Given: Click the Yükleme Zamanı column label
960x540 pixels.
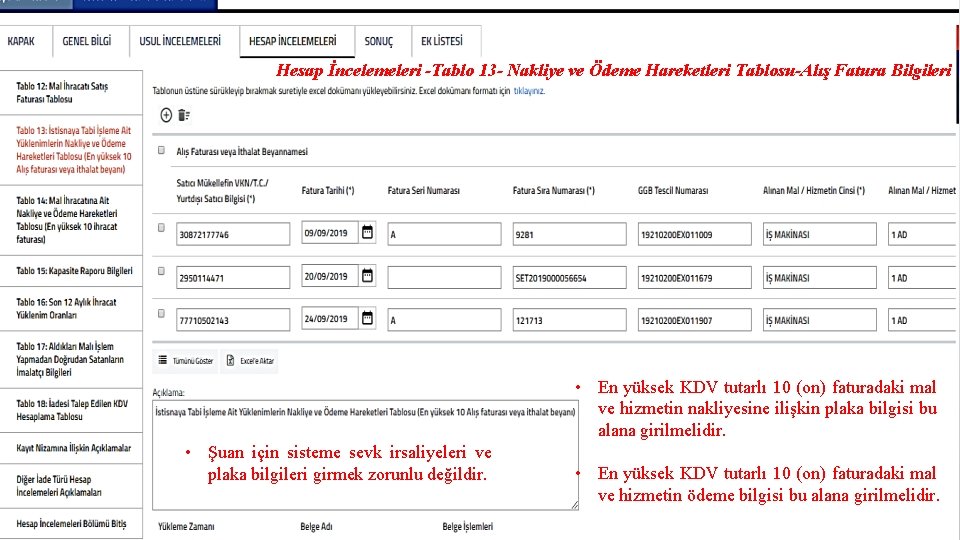Looking at the screenshot, I should point(186,527).
